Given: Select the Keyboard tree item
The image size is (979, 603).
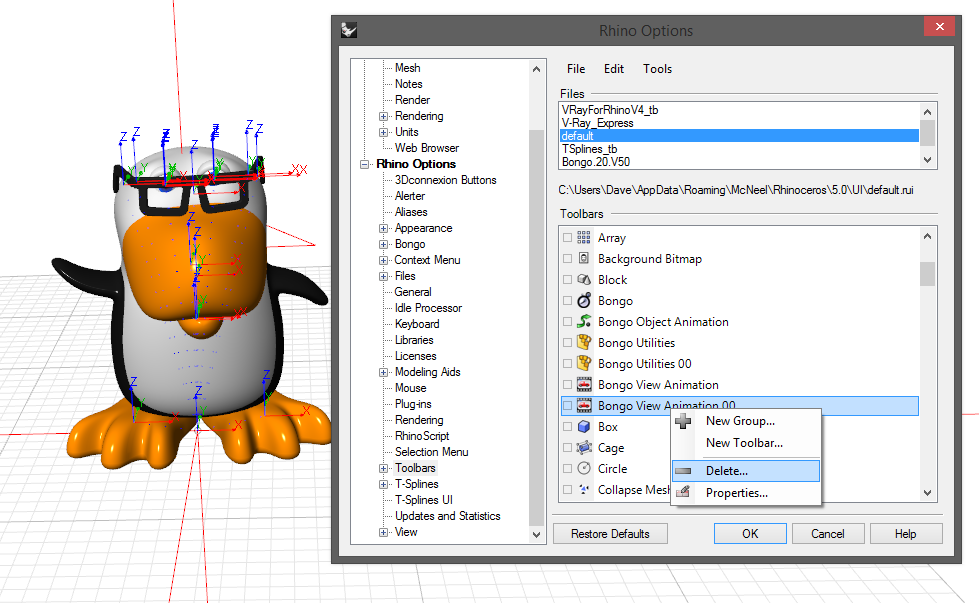Looking at the screenshot, I should (417, 324).
